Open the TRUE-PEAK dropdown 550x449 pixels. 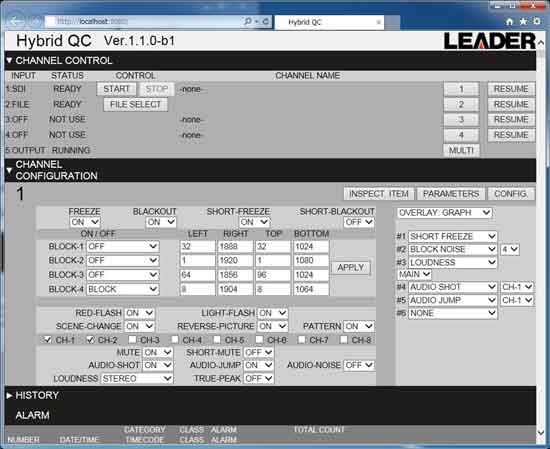258,379
